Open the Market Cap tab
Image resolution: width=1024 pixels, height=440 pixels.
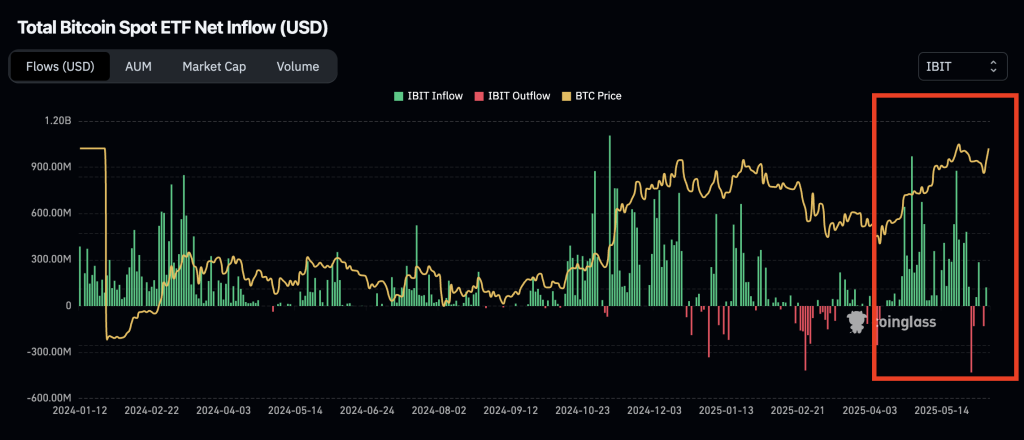pyautogui.click(x=214, y=67)
